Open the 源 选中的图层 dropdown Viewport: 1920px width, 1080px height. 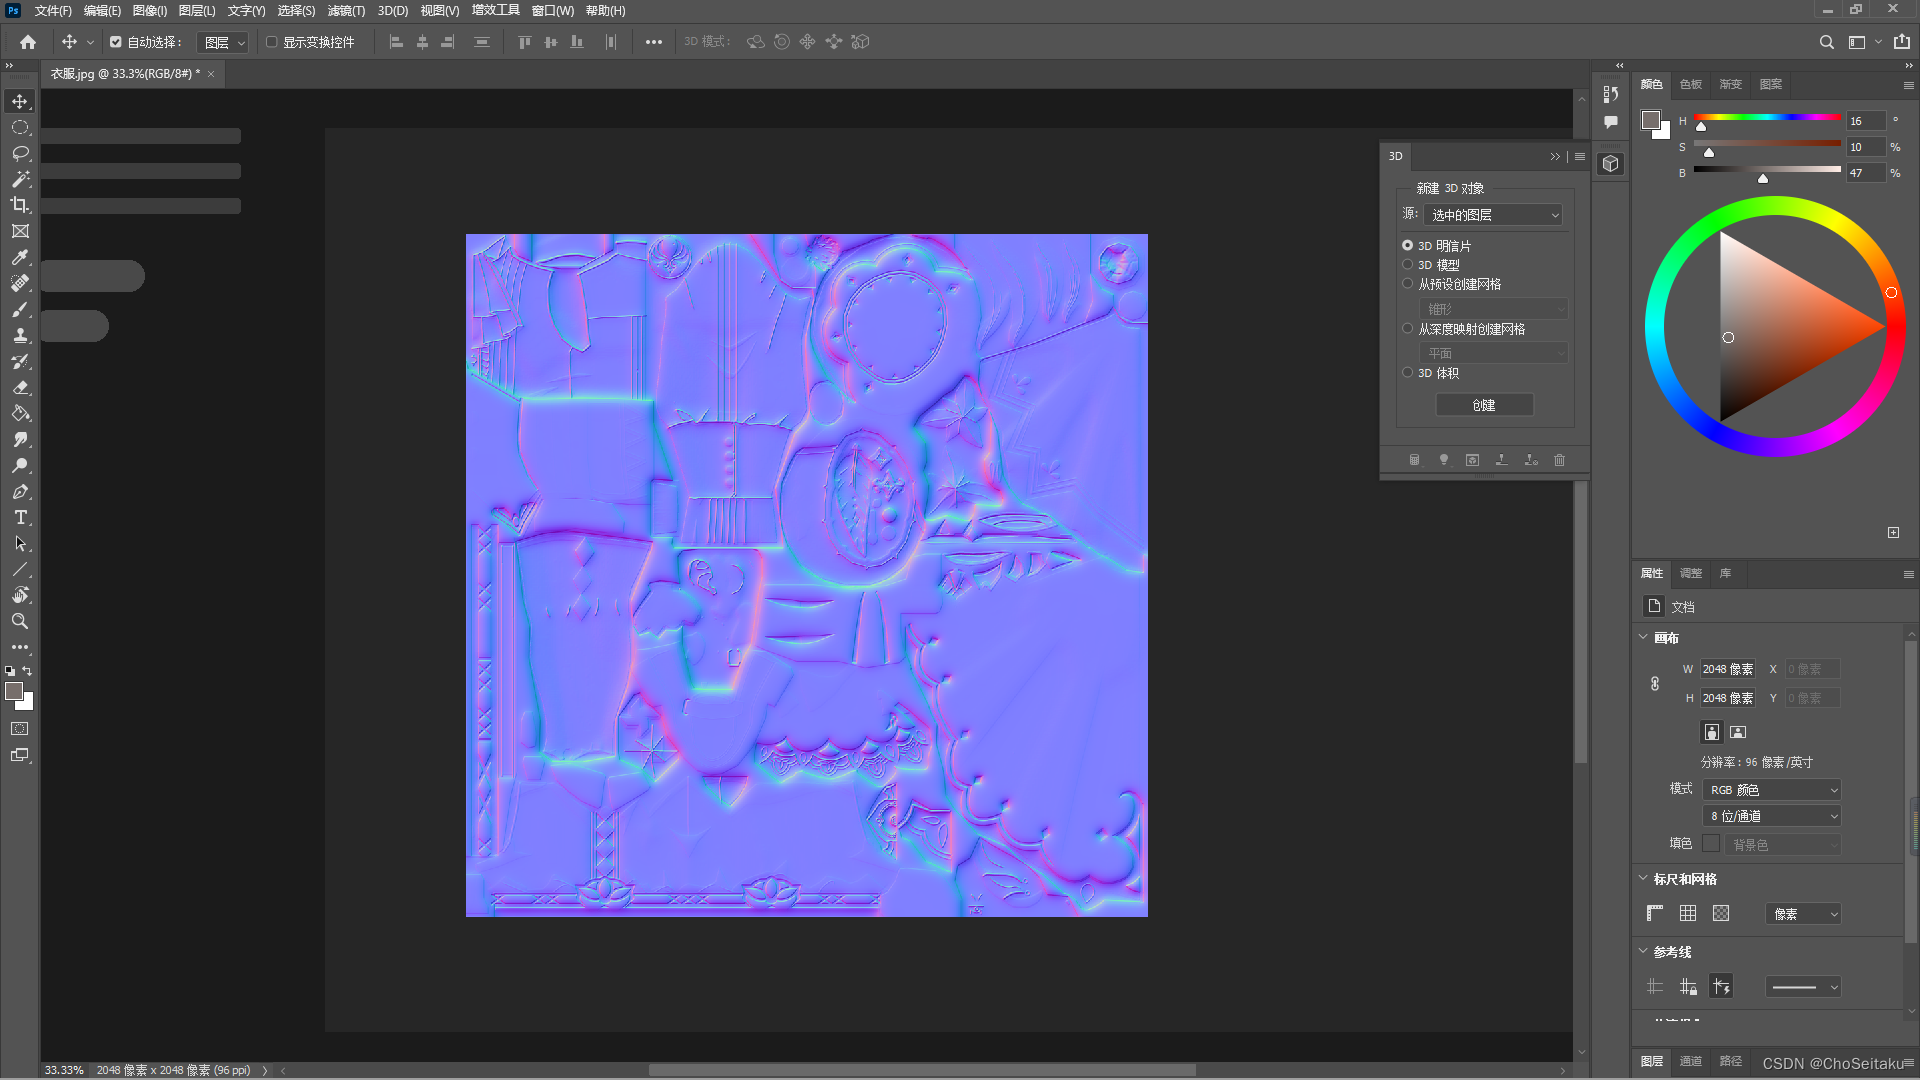click(1494, 215)
